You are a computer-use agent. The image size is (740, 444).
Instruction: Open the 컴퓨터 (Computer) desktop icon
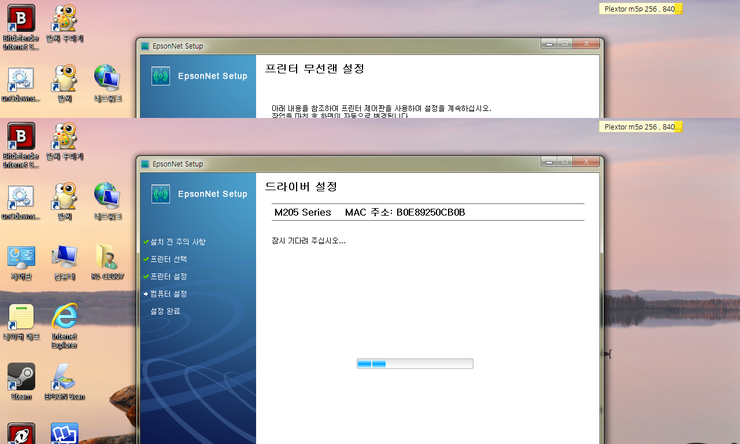tap(65, 258)
